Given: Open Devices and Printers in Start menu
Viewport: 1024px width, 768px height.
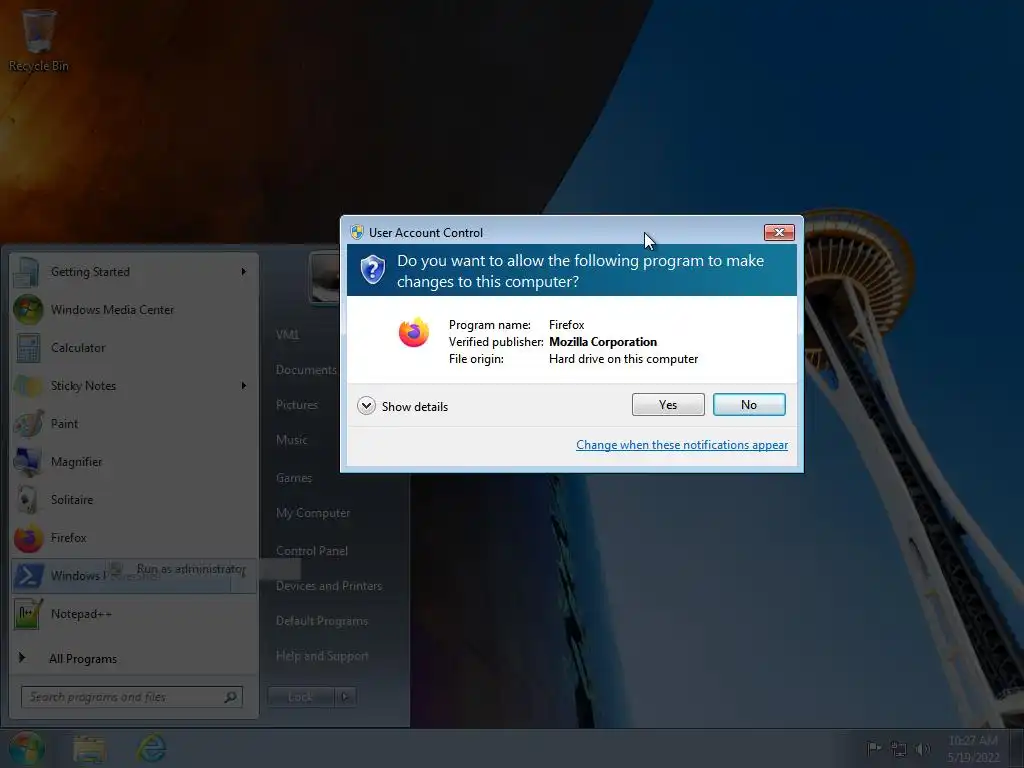Looking at the screenshot, I should click(x=328, y=586).
